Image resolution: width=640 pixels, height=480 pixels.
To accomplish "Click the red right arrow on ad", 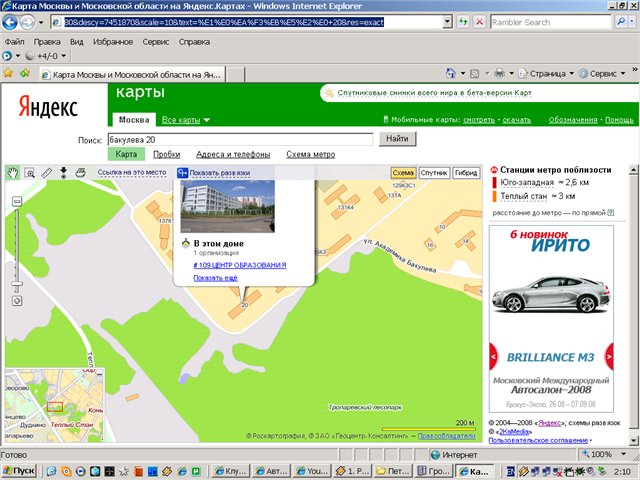I will 609,357.
